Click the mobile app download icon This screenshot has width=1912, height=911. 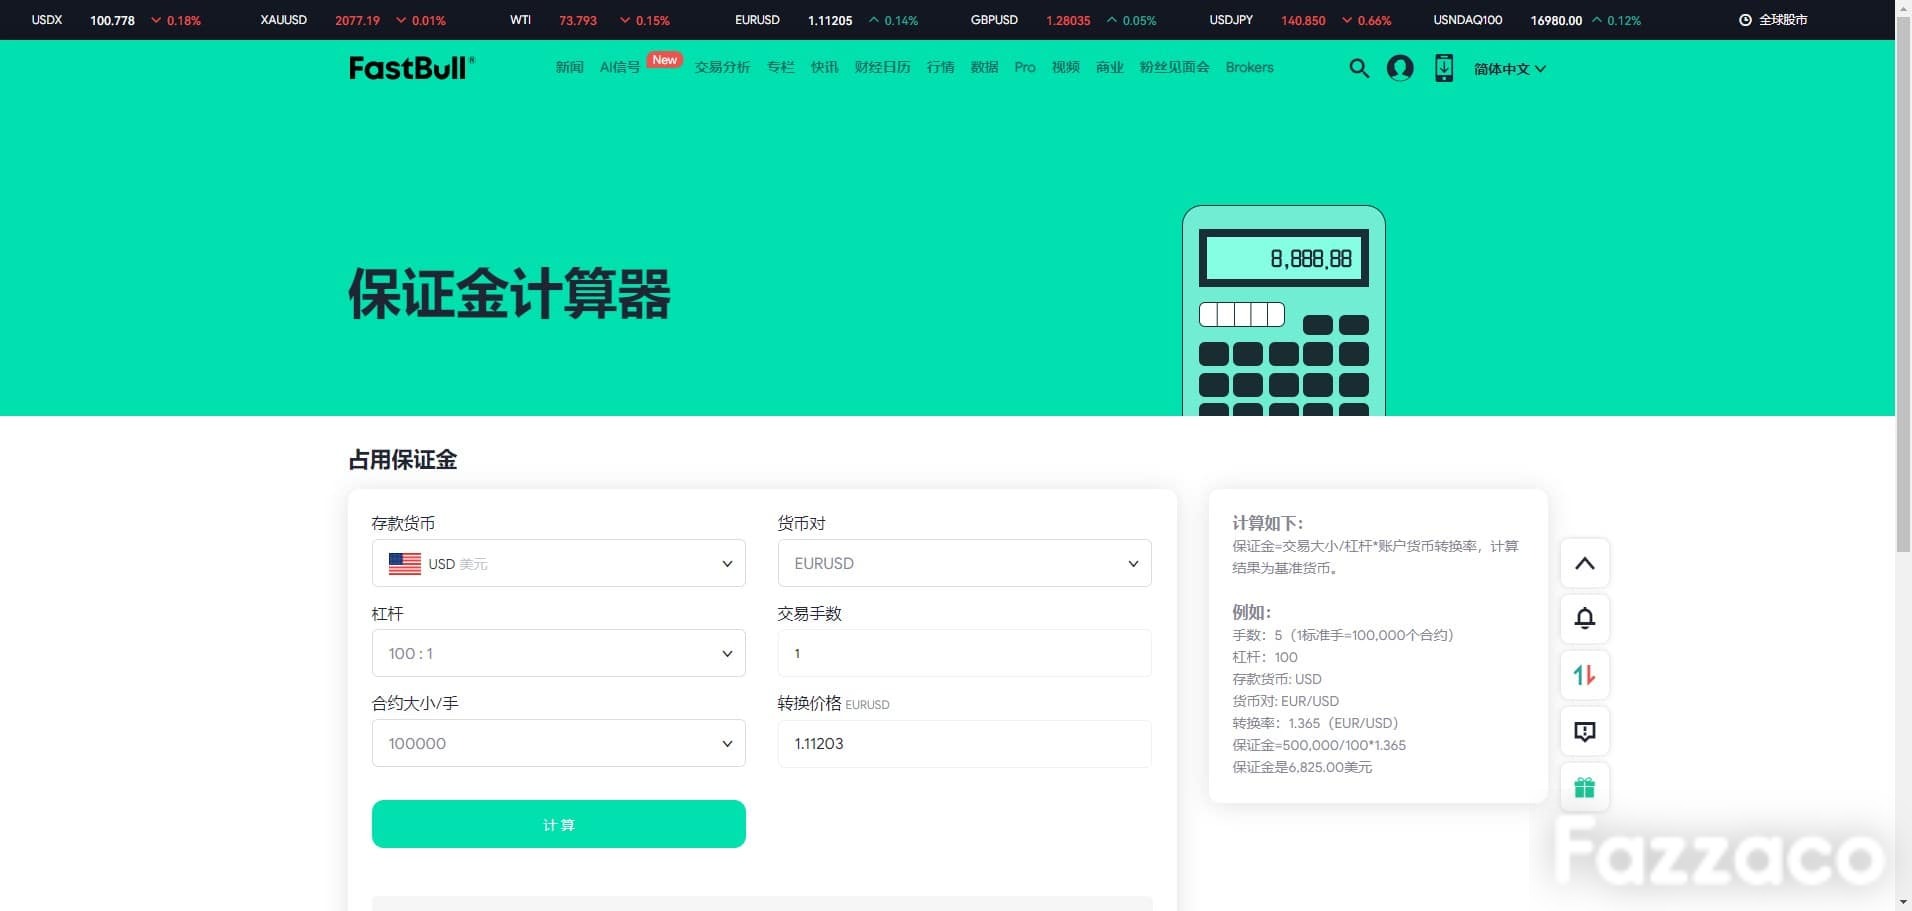coord(1444,68)
